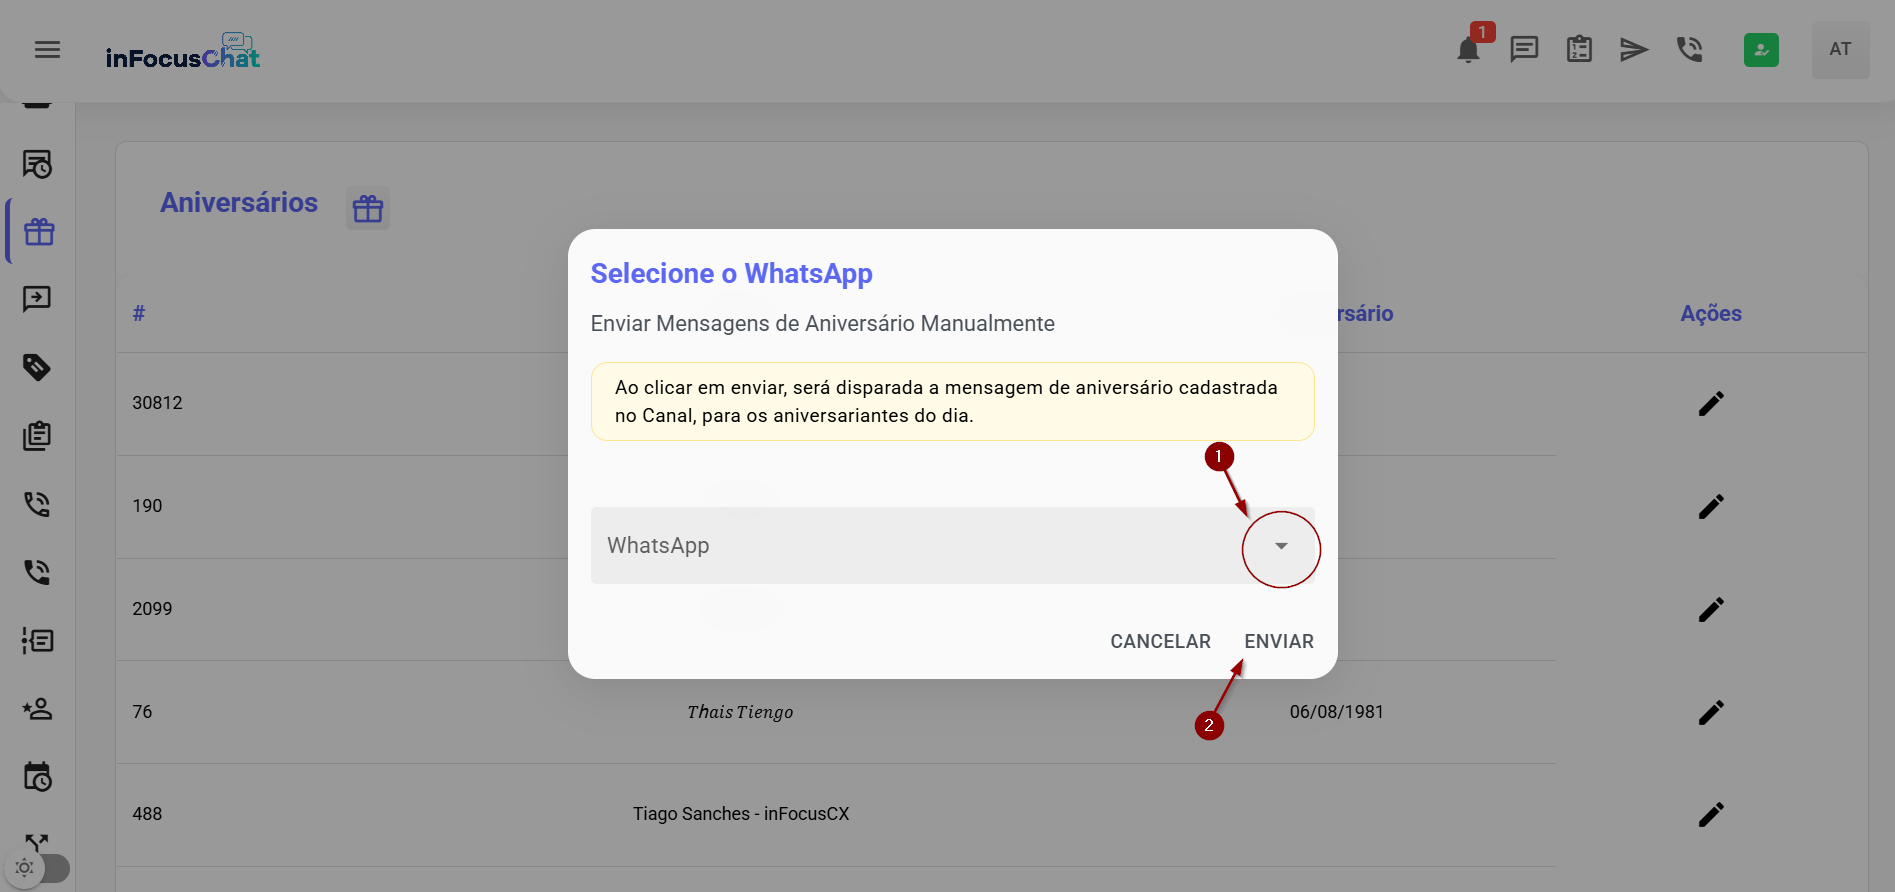Open the tags icon in sidebar

(37, 368)
